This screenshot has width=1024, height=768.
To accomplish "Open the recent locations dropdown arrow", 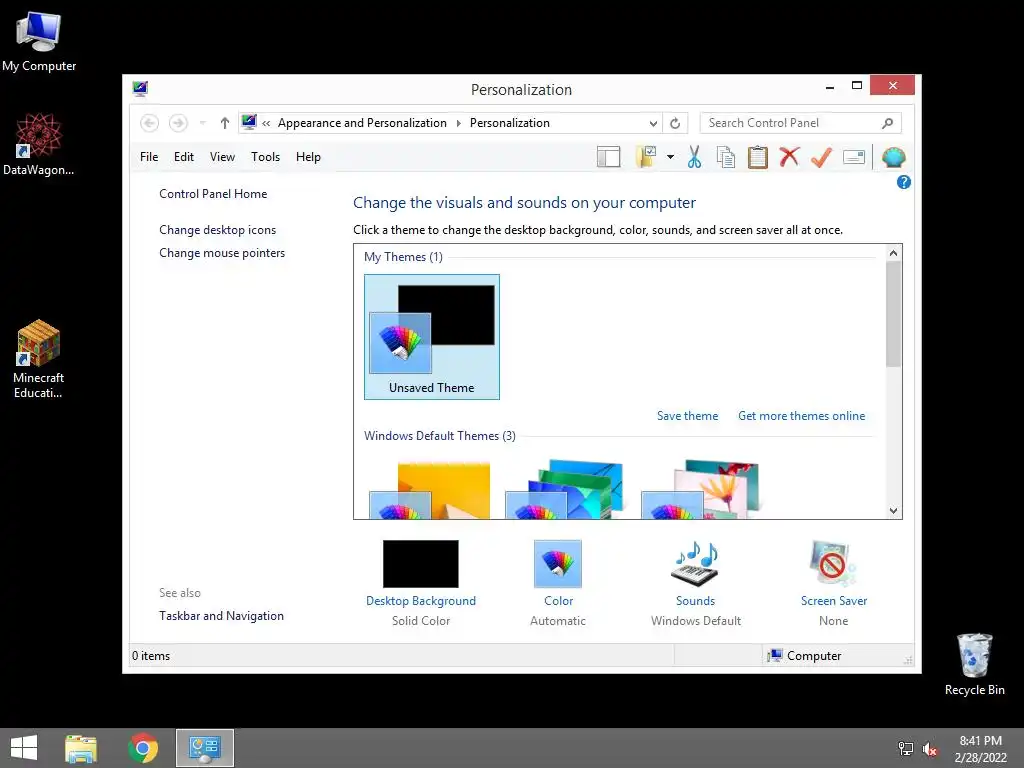I will [x=202, y=123].
